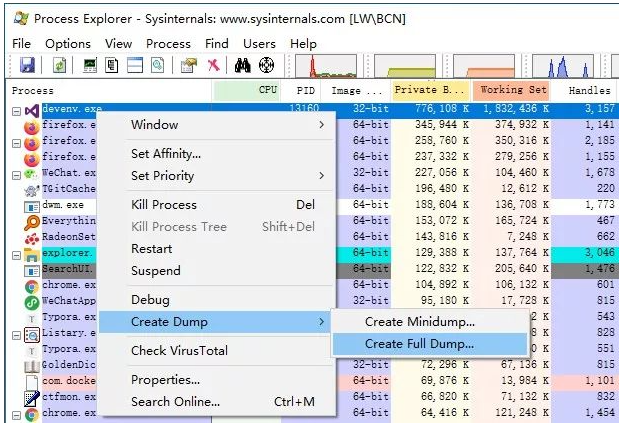Image resolution: width=623 pixels, height=426 pixels.
Task: Choose Restart in context menu
Action: [x=217, y=249]
